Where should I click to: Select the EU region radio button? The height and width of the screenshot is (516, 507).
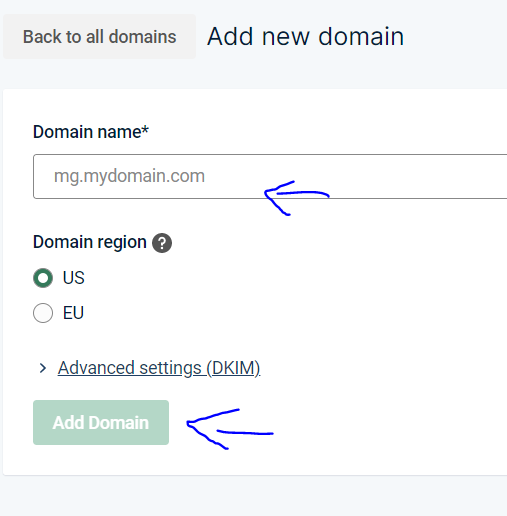[x=43, y=313]
